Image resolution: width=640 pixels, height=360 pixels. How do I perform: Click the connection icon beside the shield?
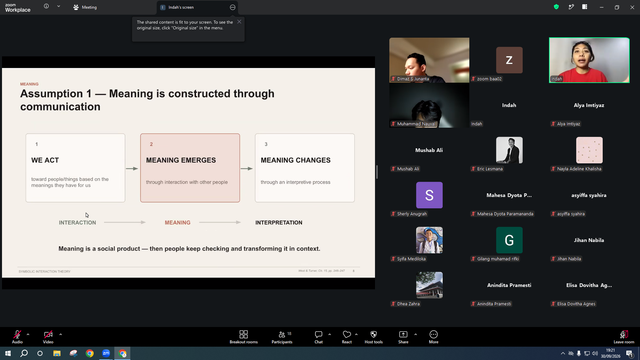click(x=571, y=7)
